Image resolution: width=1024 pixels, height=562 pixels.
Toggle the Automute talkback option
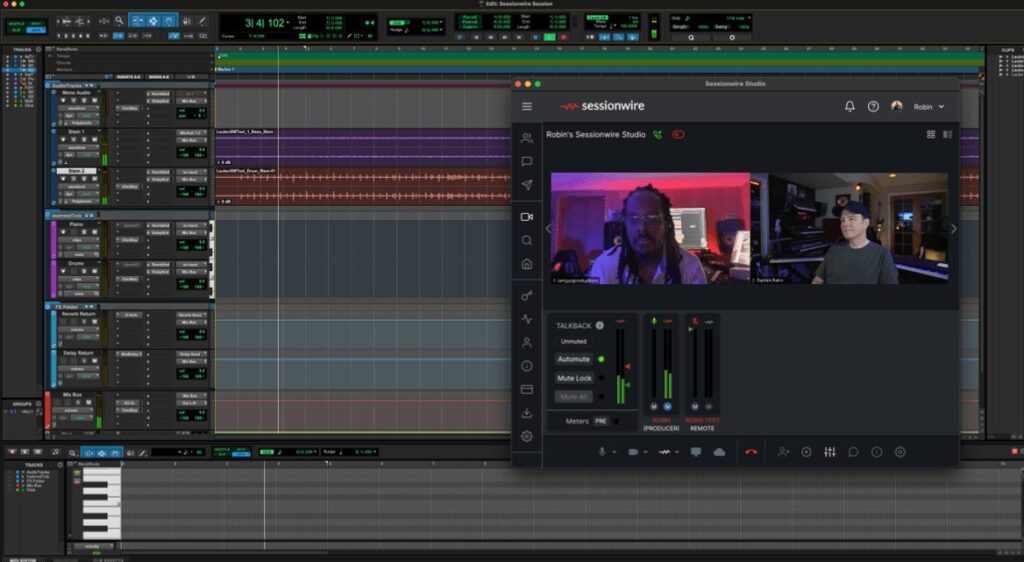pyautogui.click(x=574, y=359)
